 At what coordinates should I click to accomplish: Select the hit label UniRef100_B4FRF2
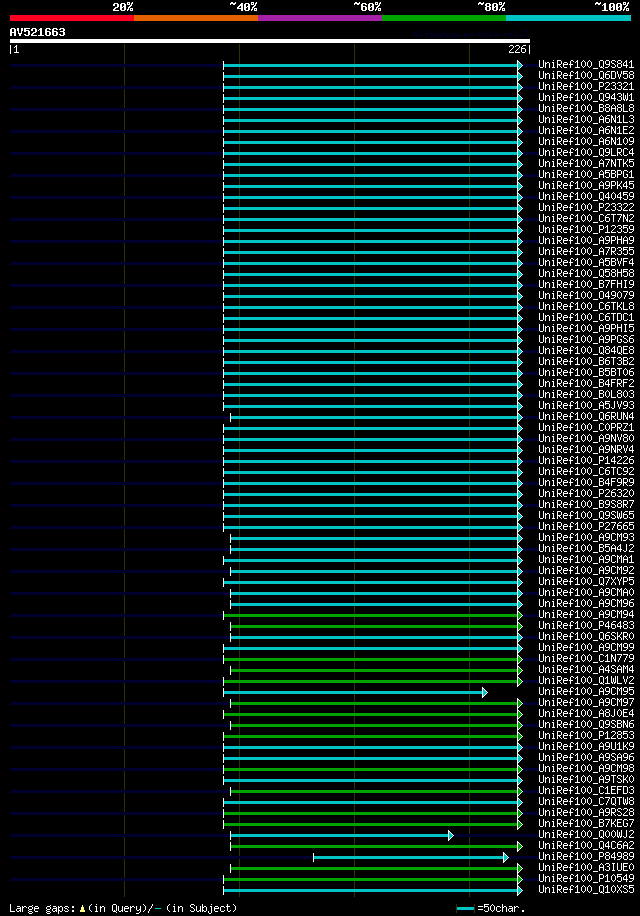[x=586, y=383]
